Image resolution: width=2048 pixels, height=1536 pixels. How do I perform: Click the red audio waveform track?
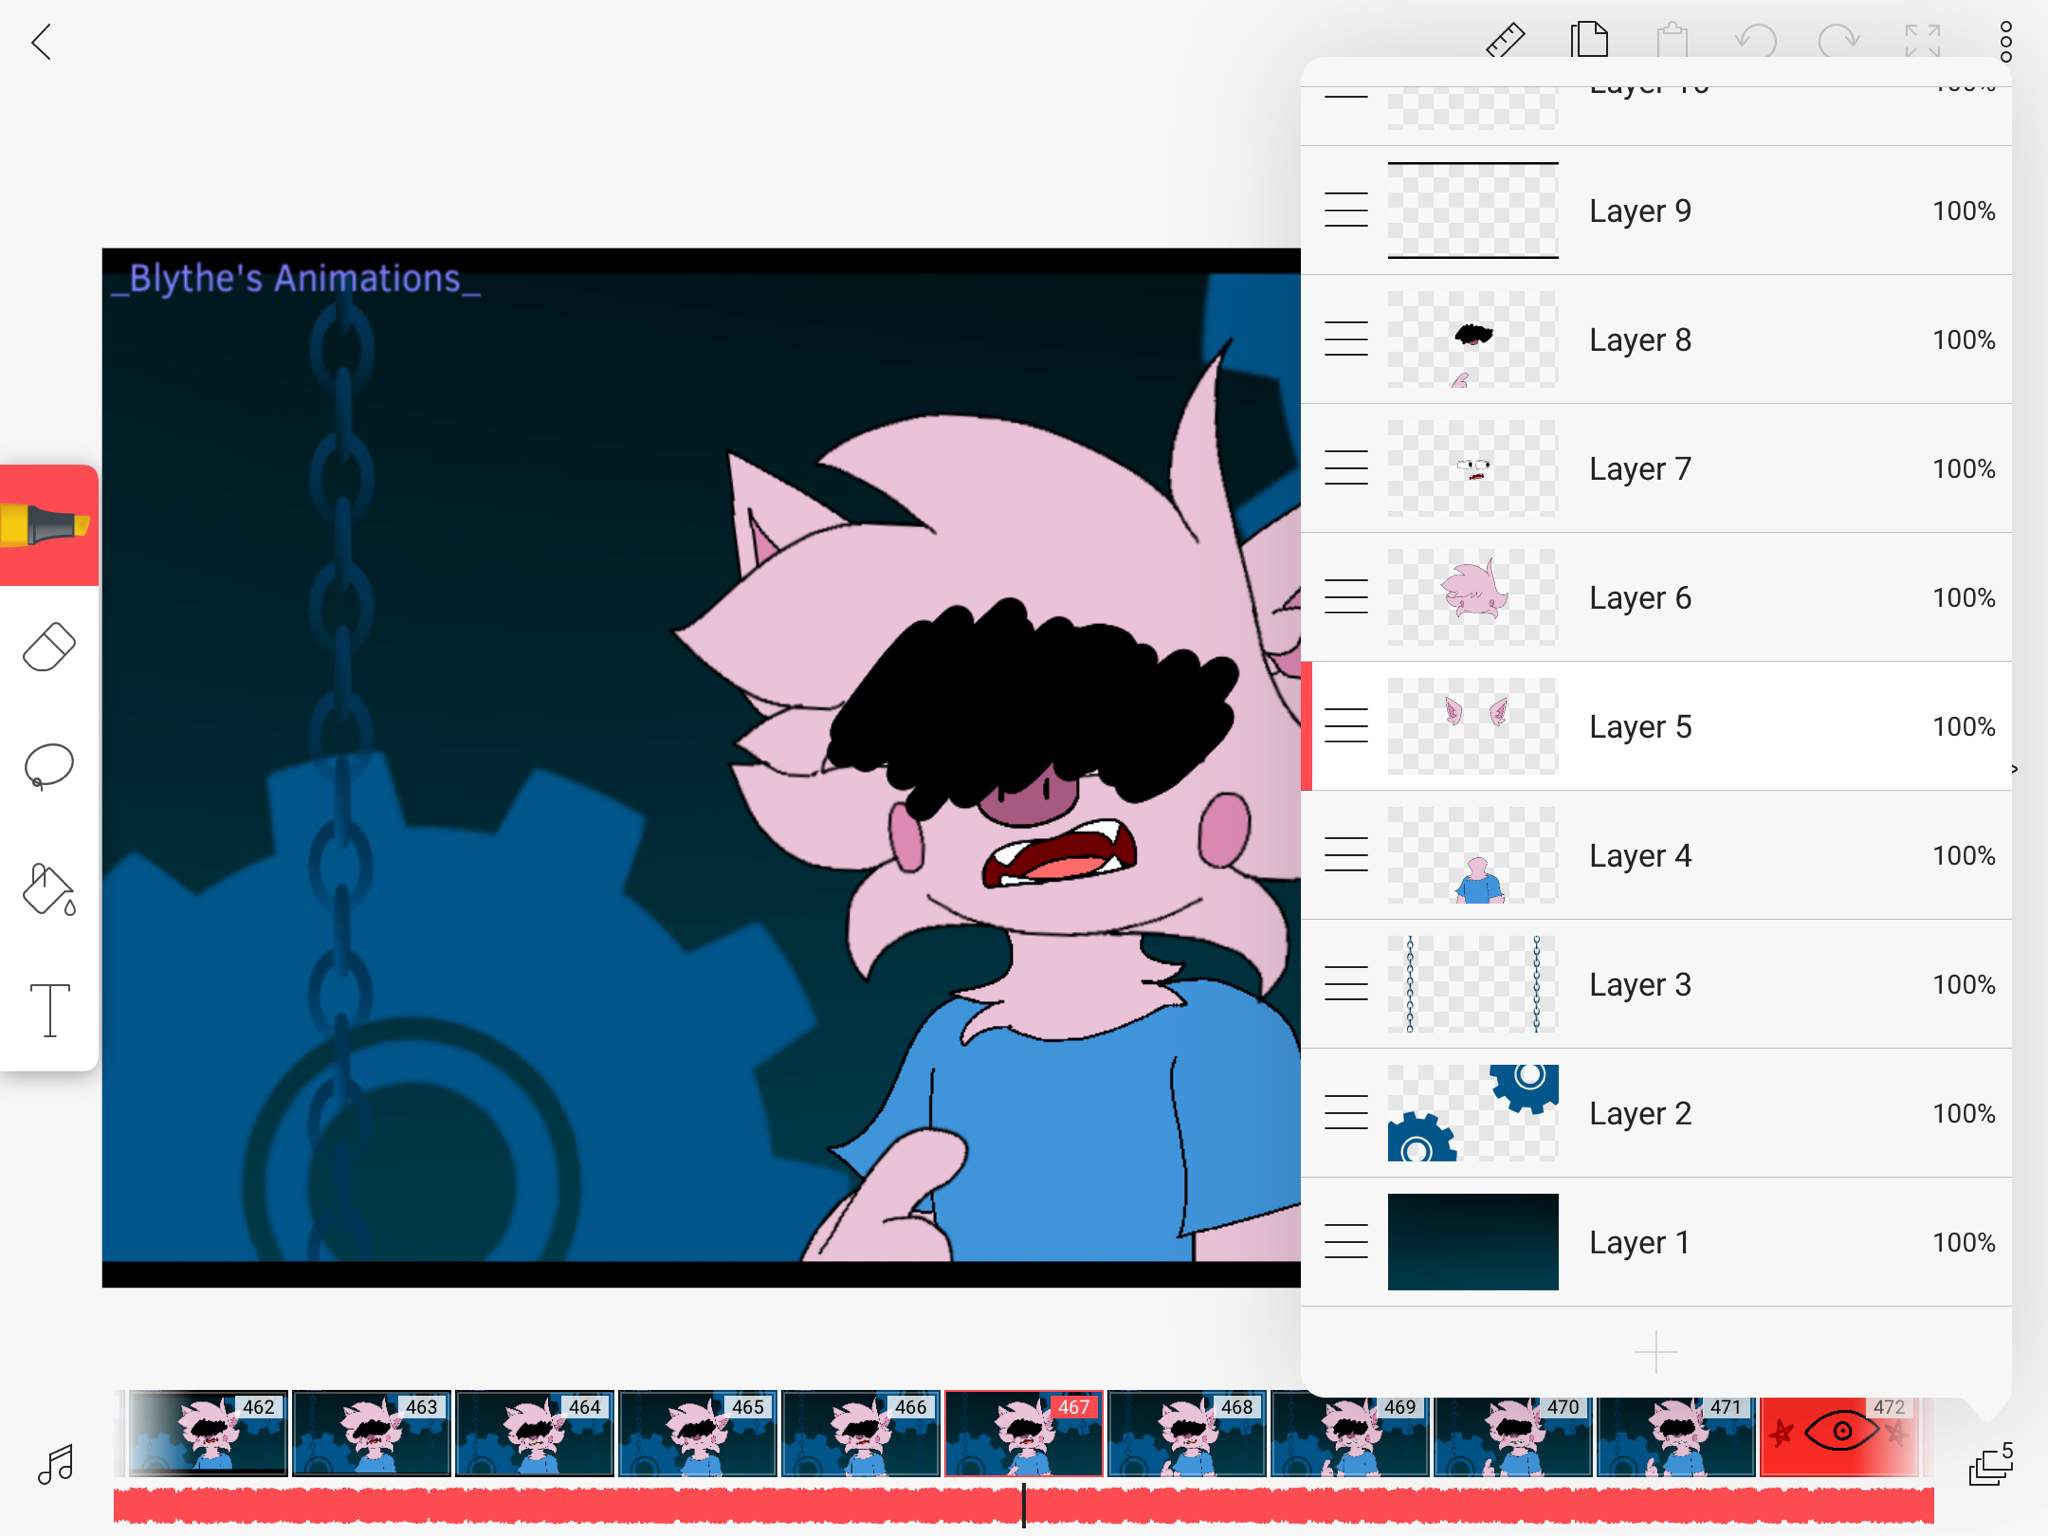(x=1023, y=1505)
